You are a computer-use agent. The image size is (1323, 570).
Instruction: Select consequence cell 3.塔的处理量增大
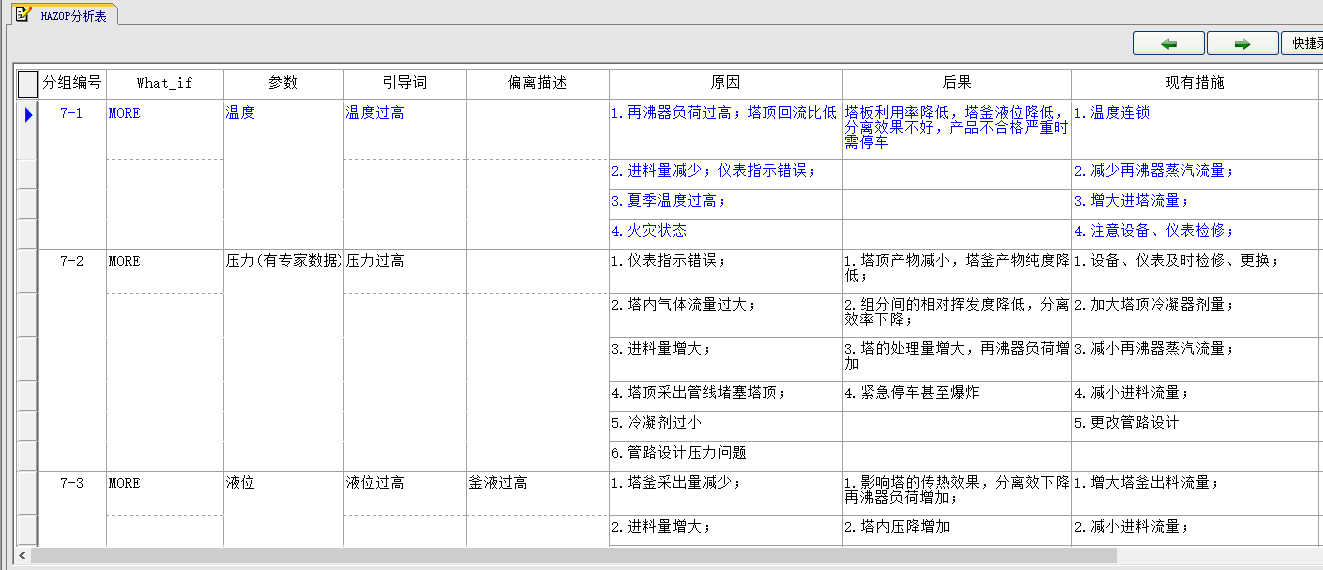[x=957, y=359]
